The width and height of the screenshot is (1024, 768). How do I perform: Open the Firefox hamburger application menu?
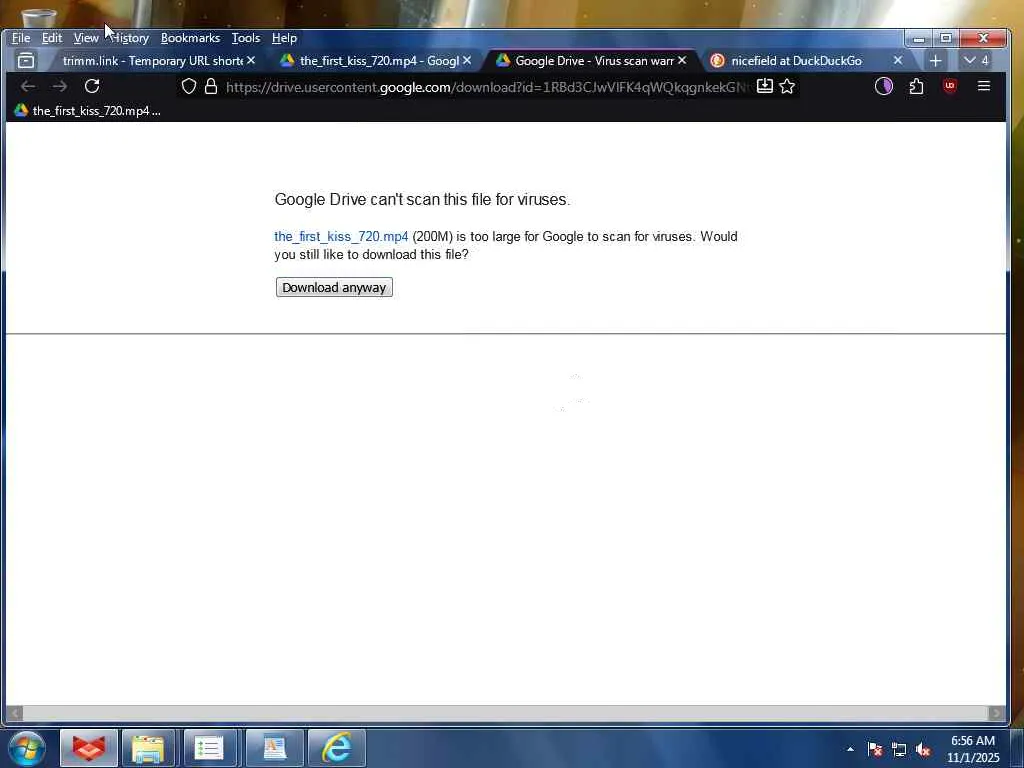[984, 86]
